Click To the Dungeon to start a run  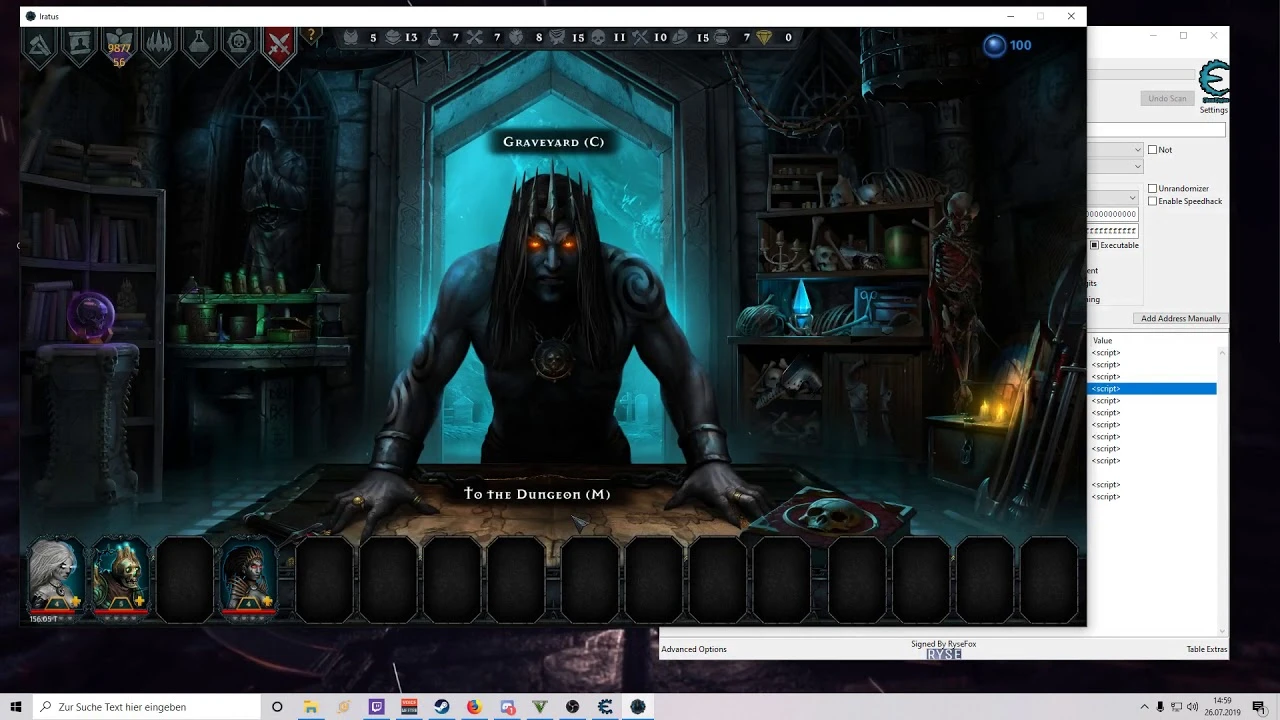point(537,493)
